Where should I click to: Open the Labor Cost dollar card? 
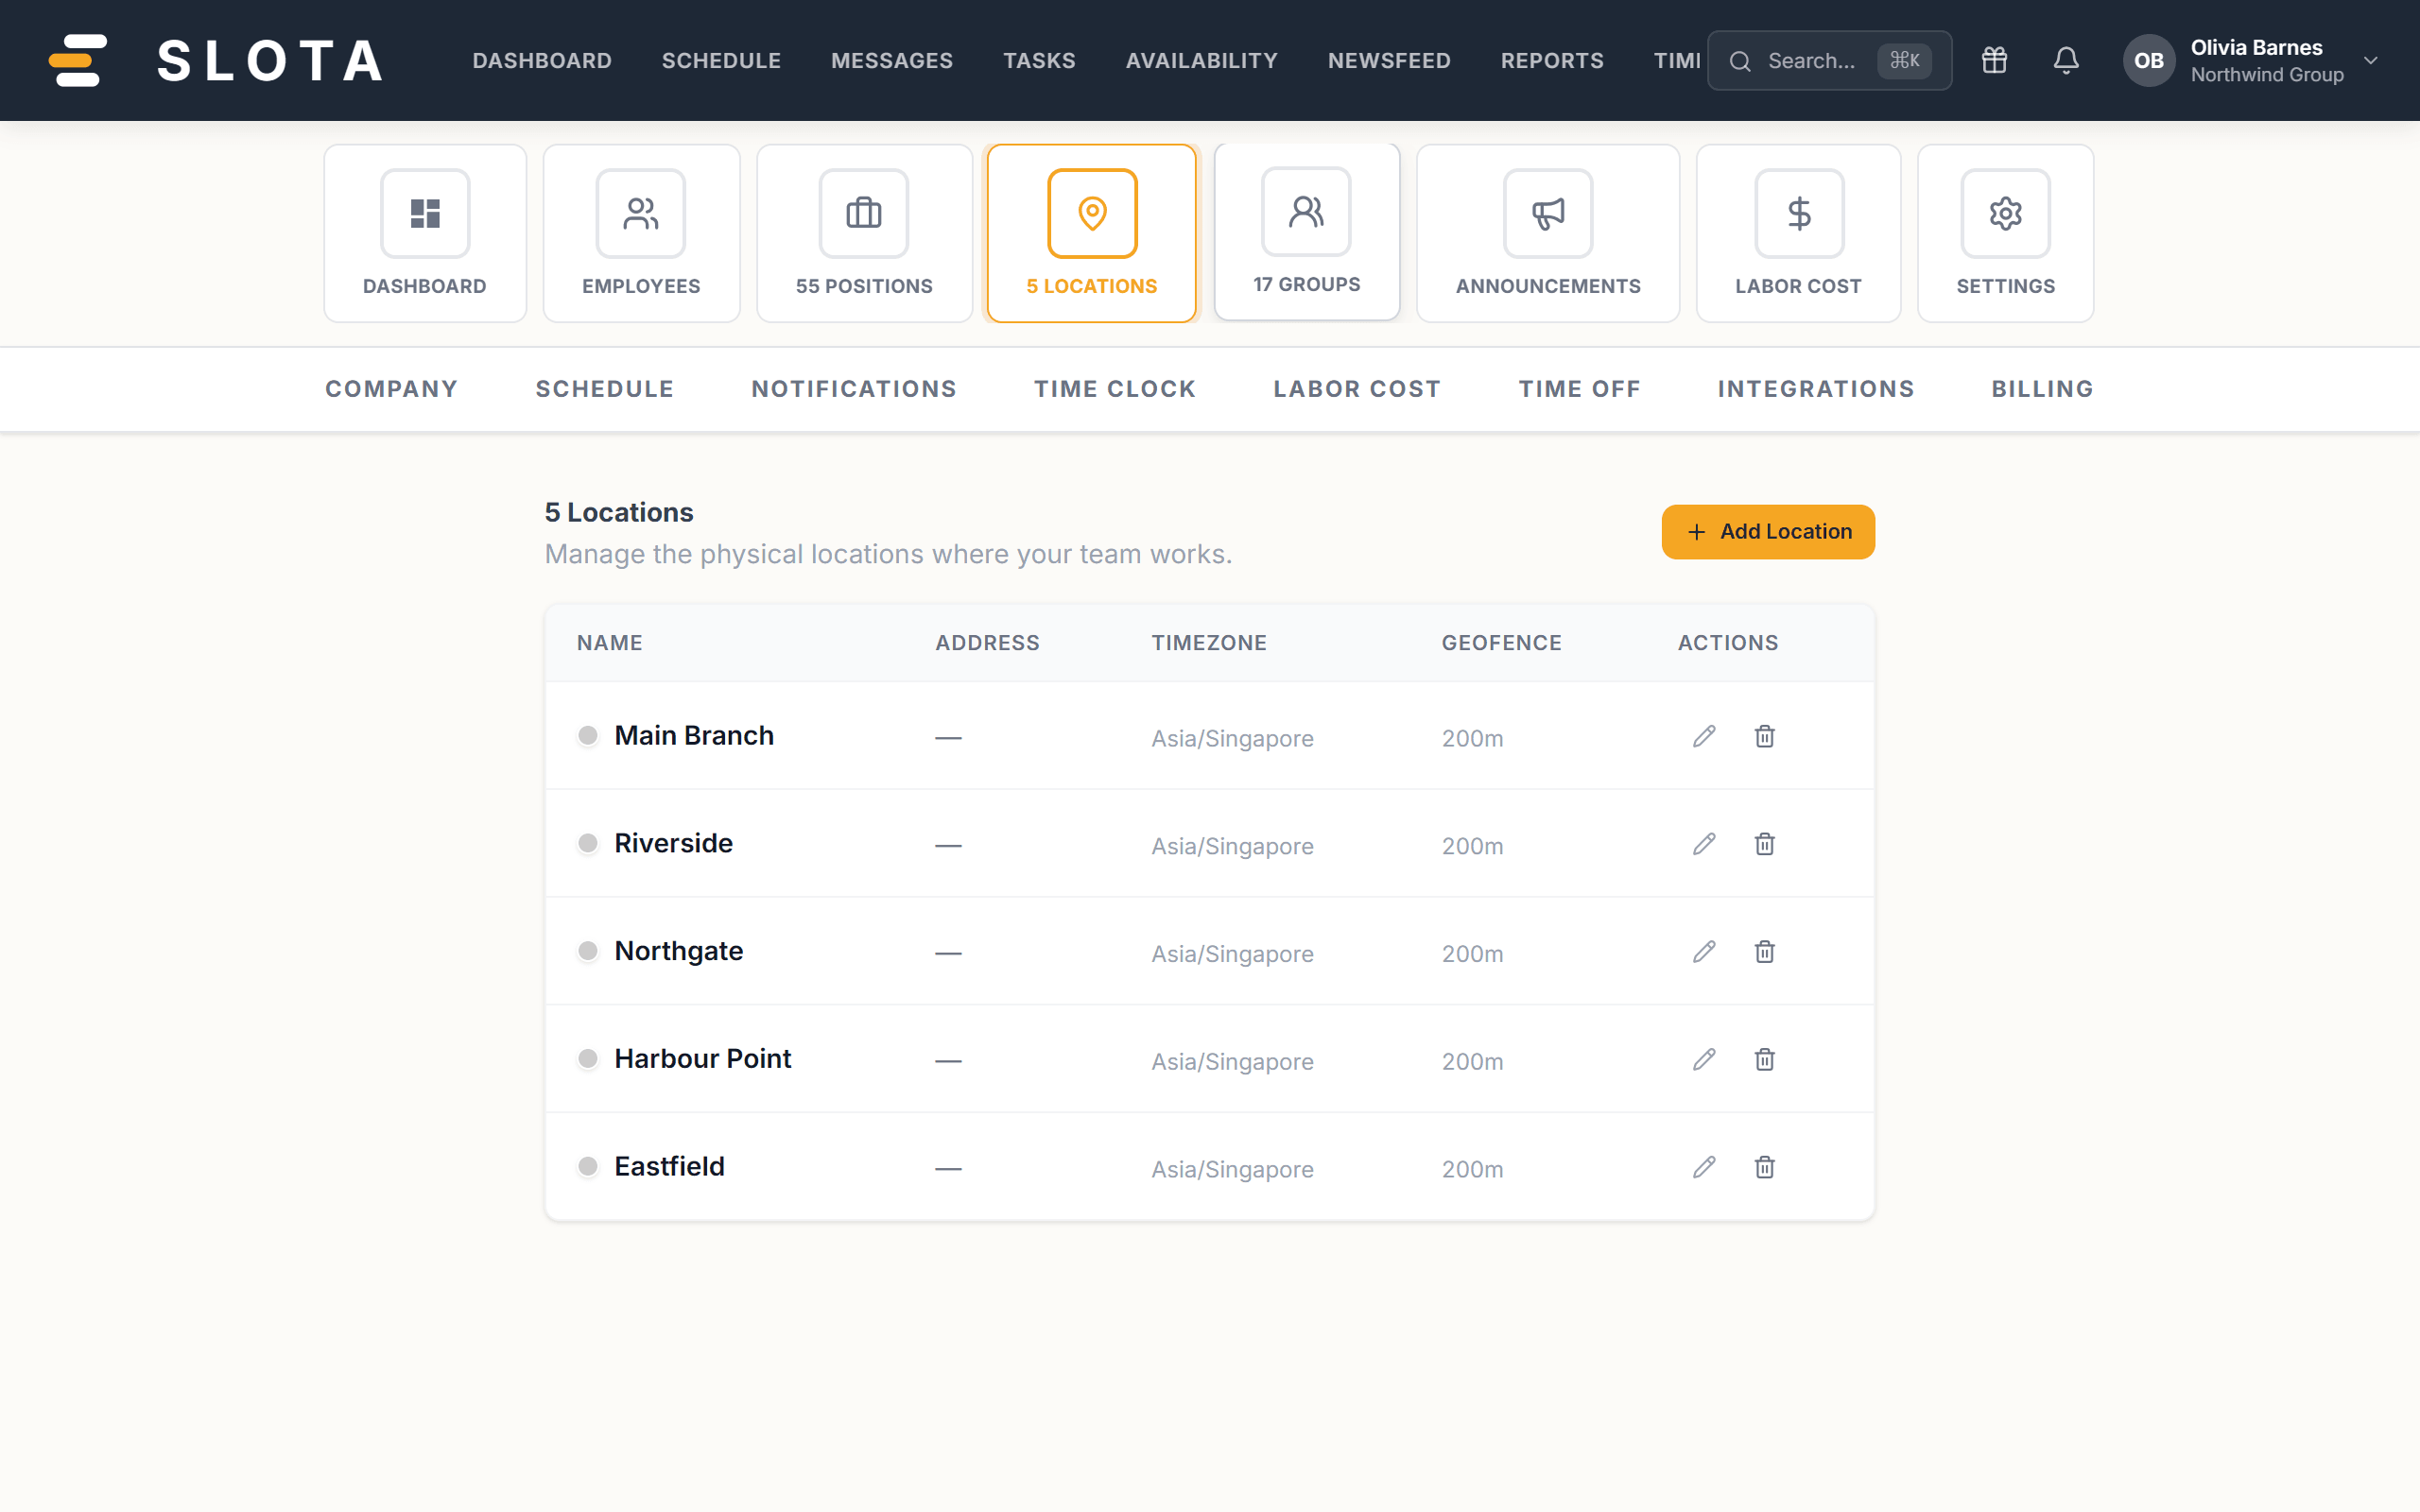(1798, 233)
